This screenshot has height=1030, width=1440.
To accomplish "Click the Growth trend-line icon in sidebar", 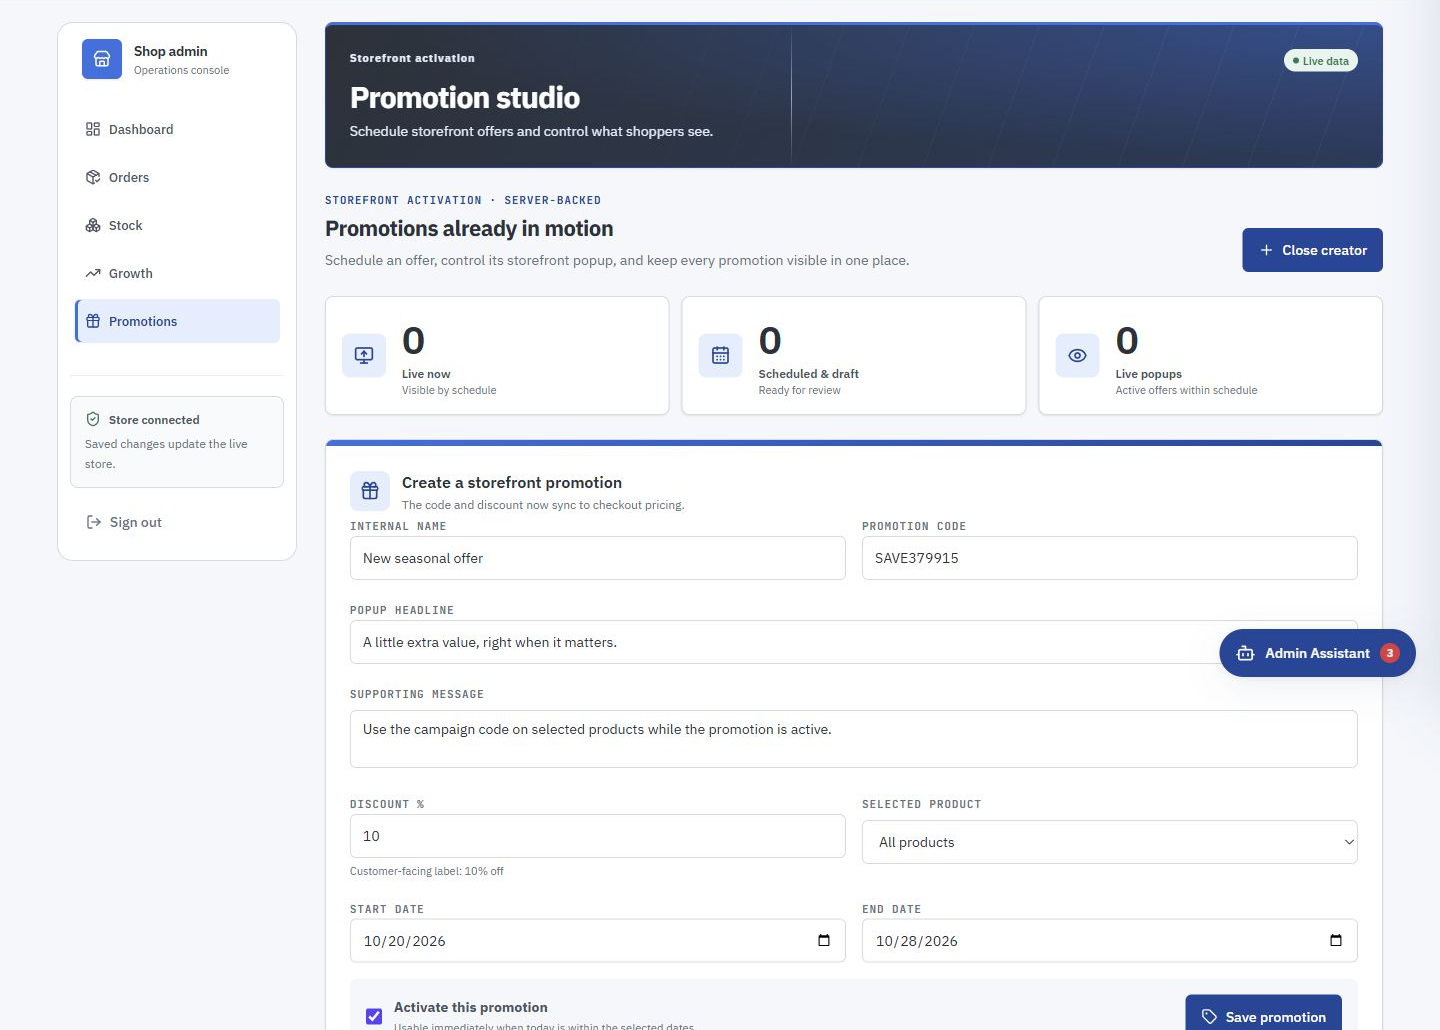I will pos(93,273).
